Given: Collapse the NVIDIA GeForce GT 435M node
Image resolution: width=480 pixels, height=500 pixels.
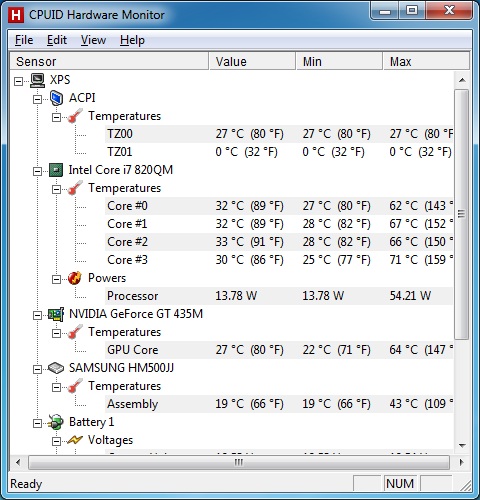Looking at the screenshot, I should coord(38,315).
